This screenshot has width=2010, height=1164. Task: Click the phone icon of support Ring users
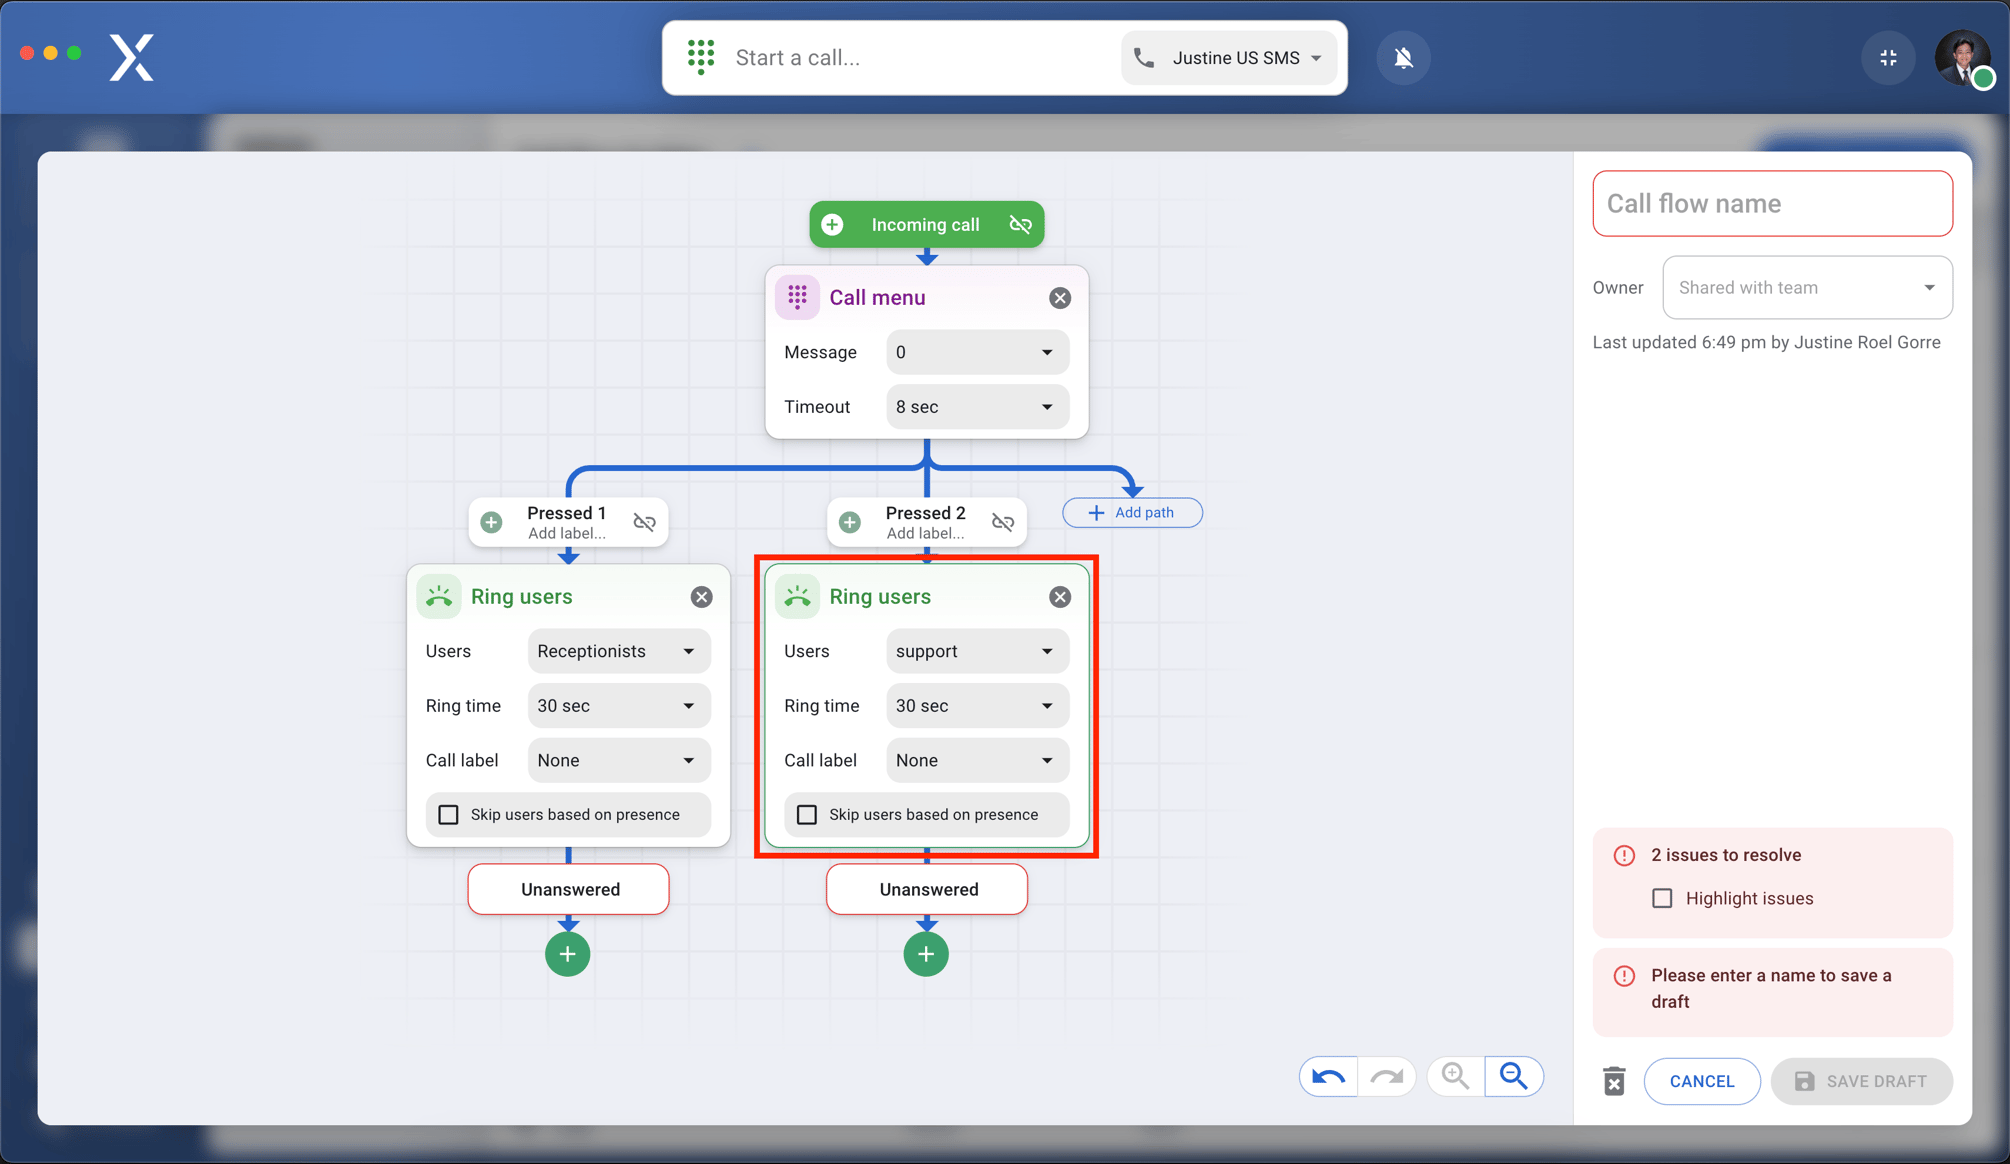click(x=797, y=596)
